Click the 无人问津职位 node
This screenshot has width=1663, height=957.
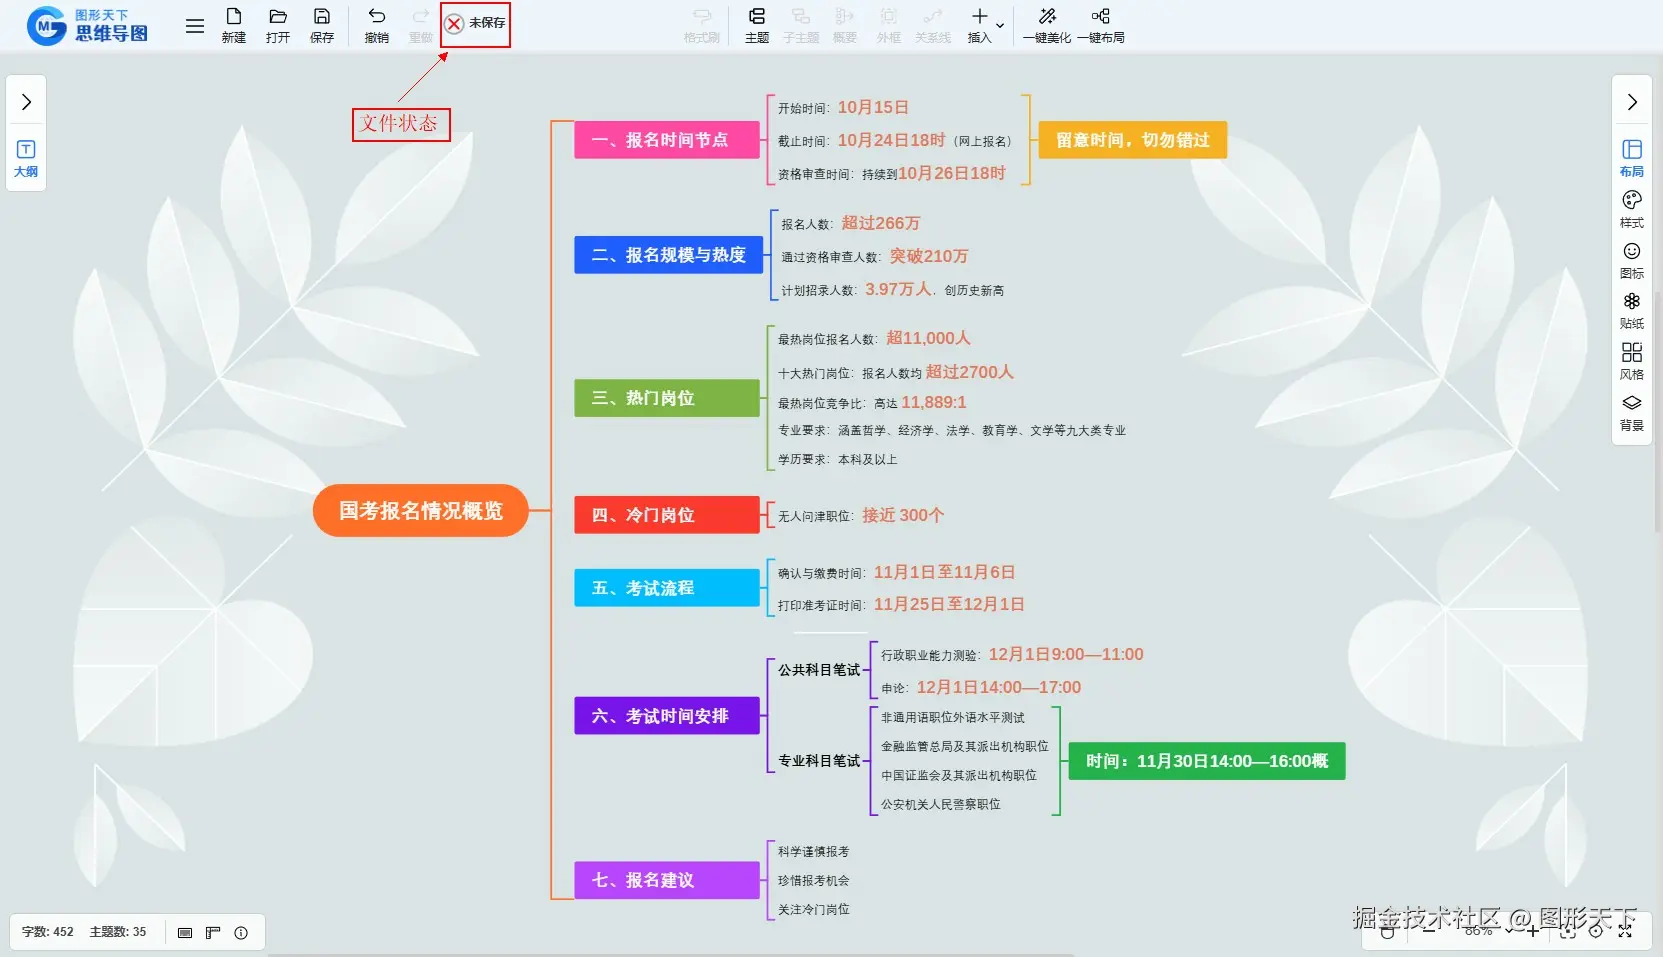861,515
